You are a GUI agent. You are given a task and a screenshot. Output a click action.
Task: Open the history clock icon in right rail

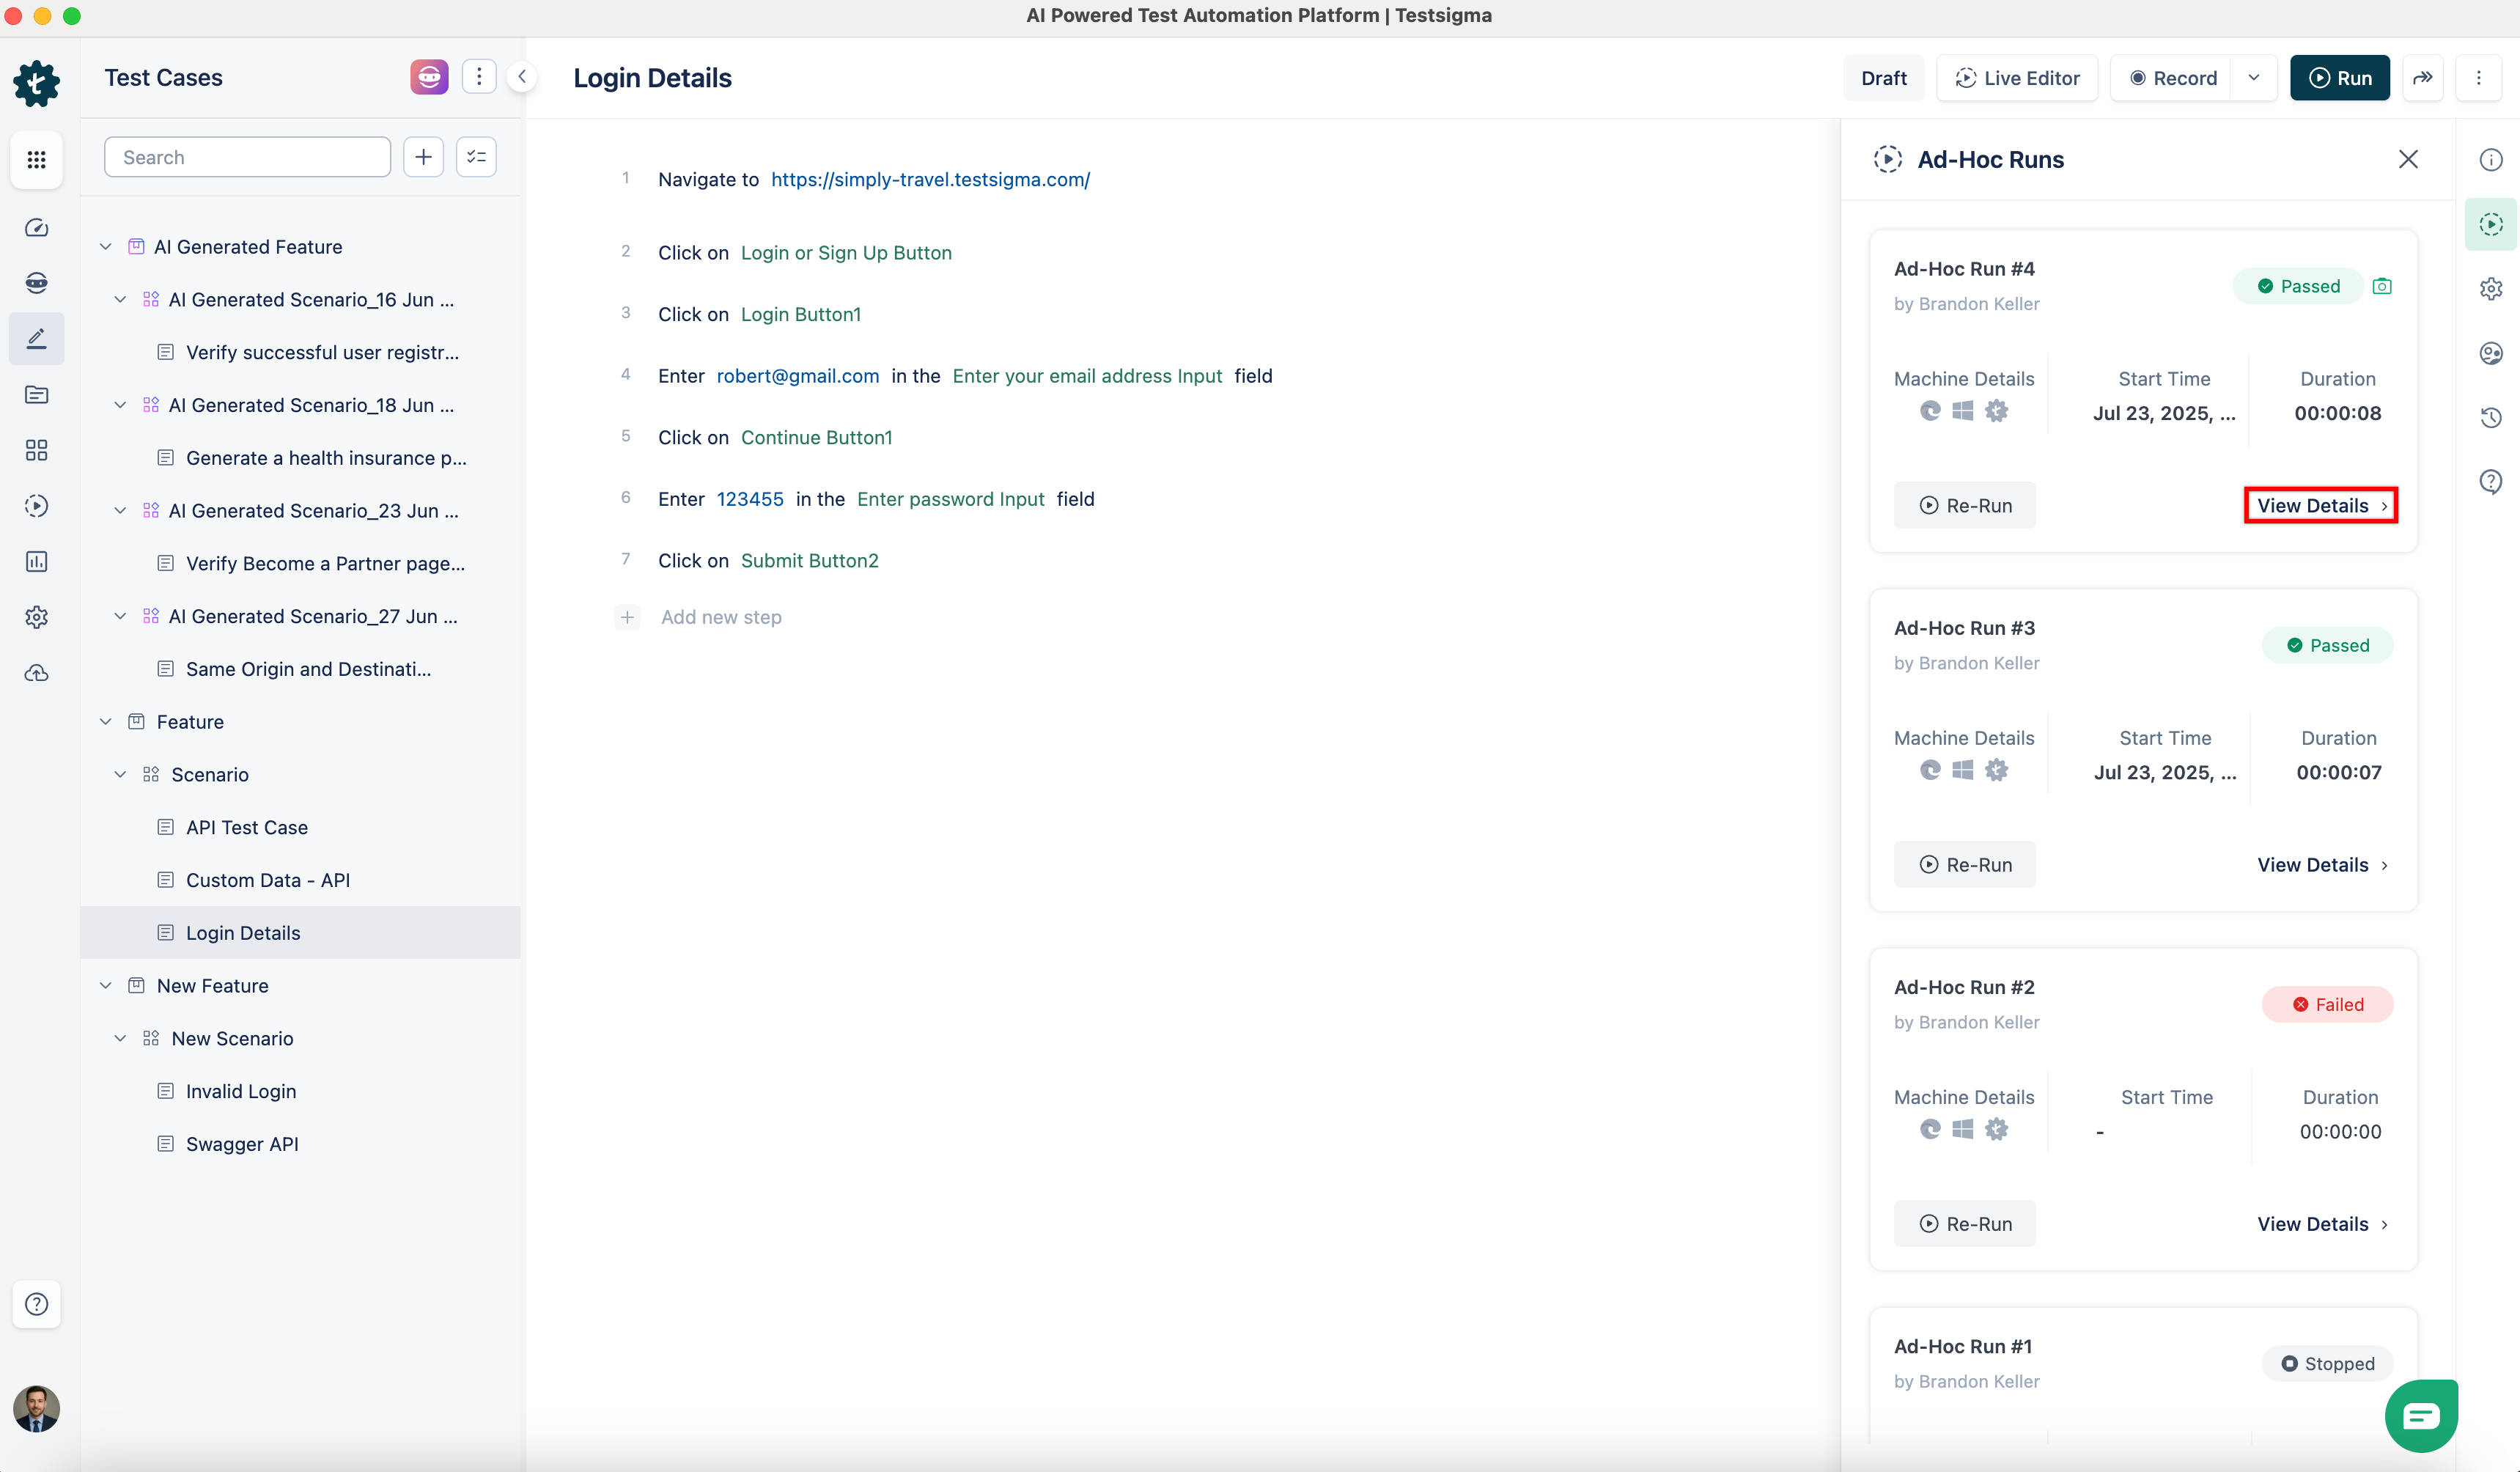(2490, 417)
